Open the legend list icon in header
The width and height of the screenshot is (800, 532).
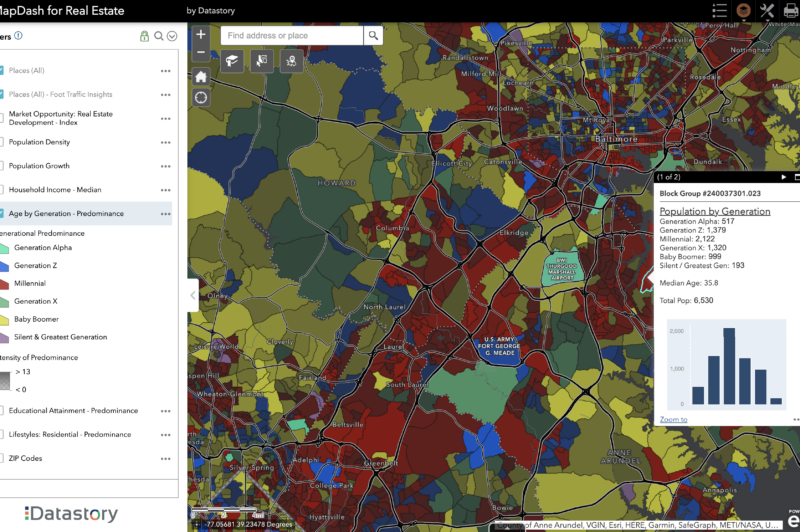(x=719, y=10)
